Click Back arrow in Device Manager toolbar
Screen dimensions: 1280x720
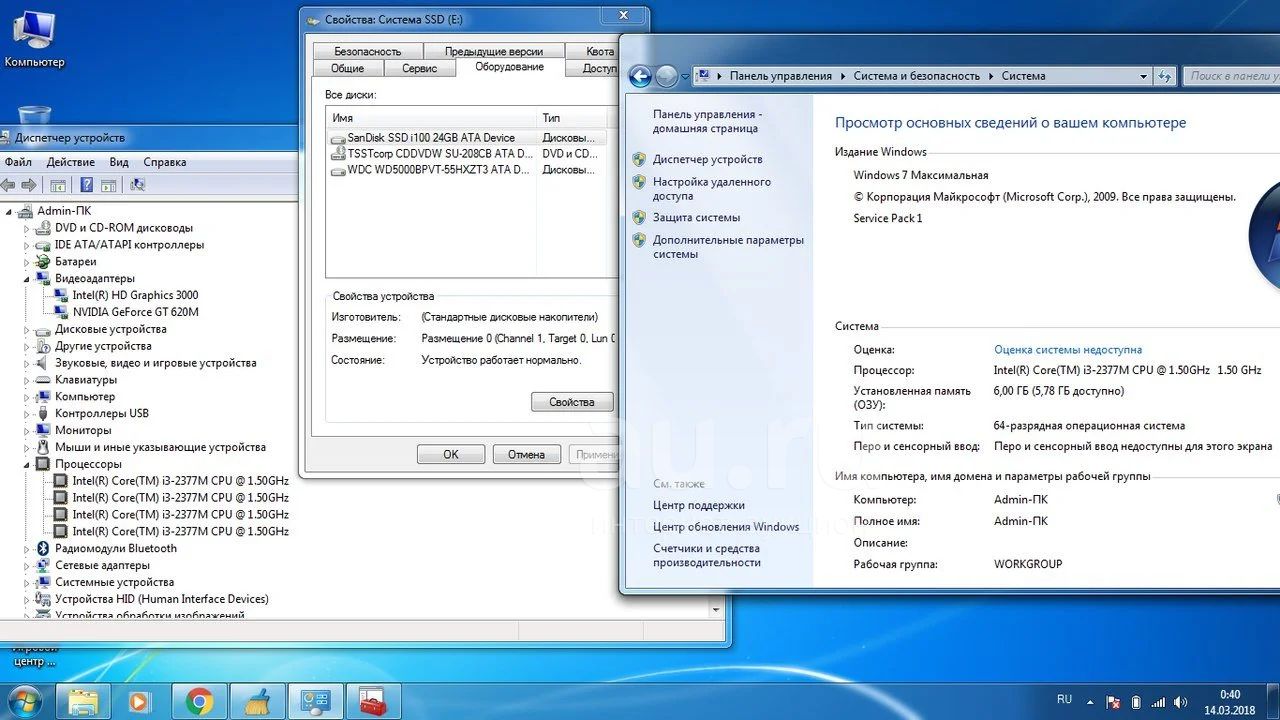(x=8, y=185)
